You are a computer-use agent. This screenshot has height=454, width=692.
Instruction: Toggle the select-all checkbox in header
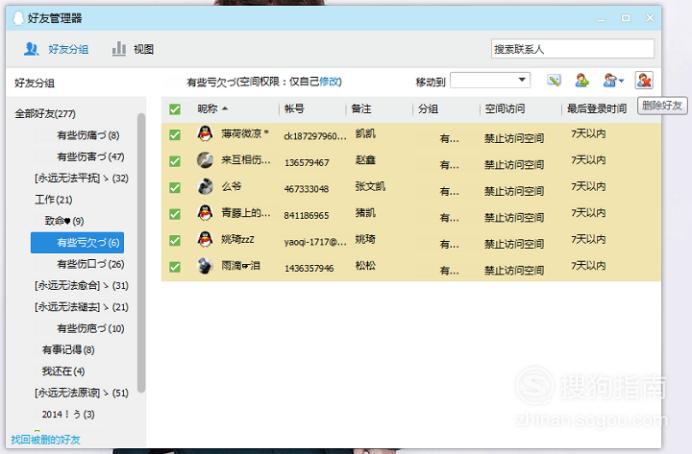pyautogui.click(x=175, y=109)
